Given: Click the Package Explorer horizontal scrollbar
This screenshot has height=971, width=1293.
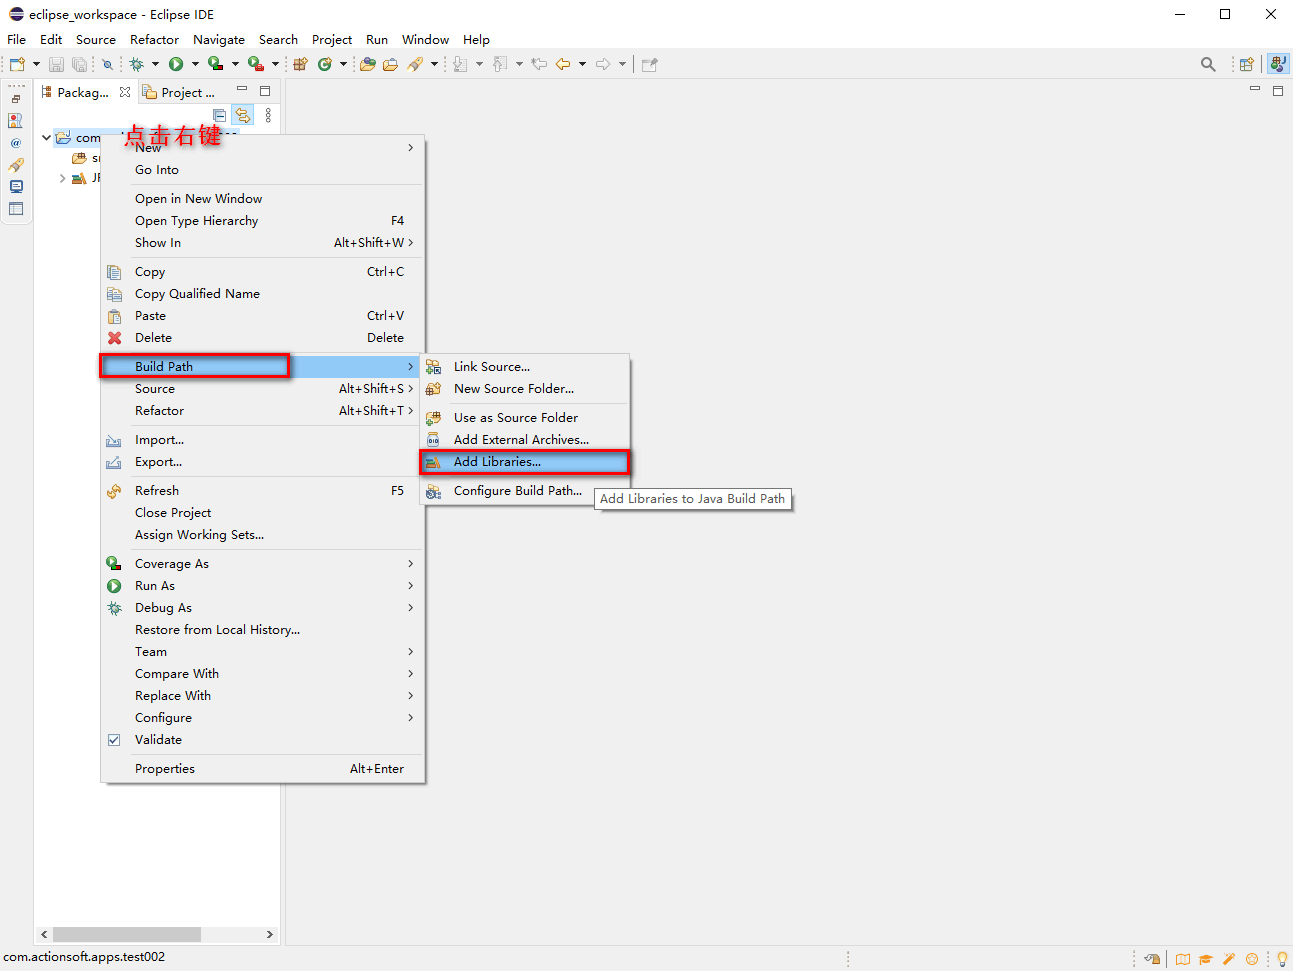Looking at the screenshot, I should [x=126, y=934].
